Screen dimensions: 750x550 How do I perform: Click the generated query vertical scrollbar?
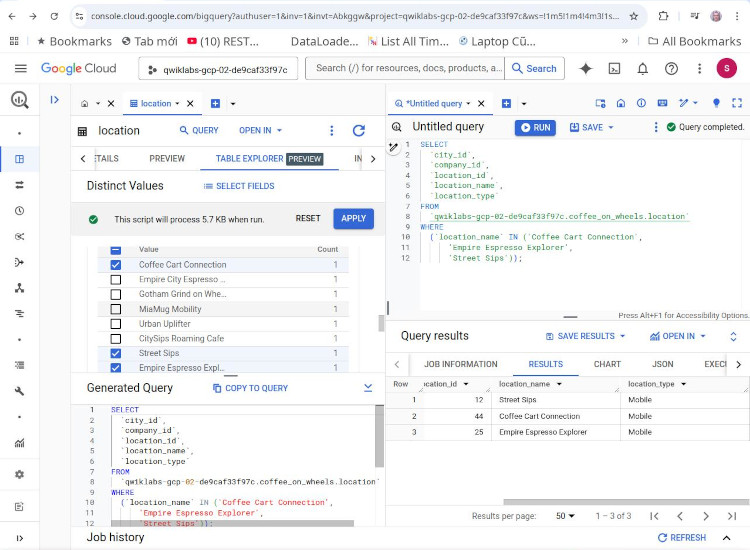[379, 436]
